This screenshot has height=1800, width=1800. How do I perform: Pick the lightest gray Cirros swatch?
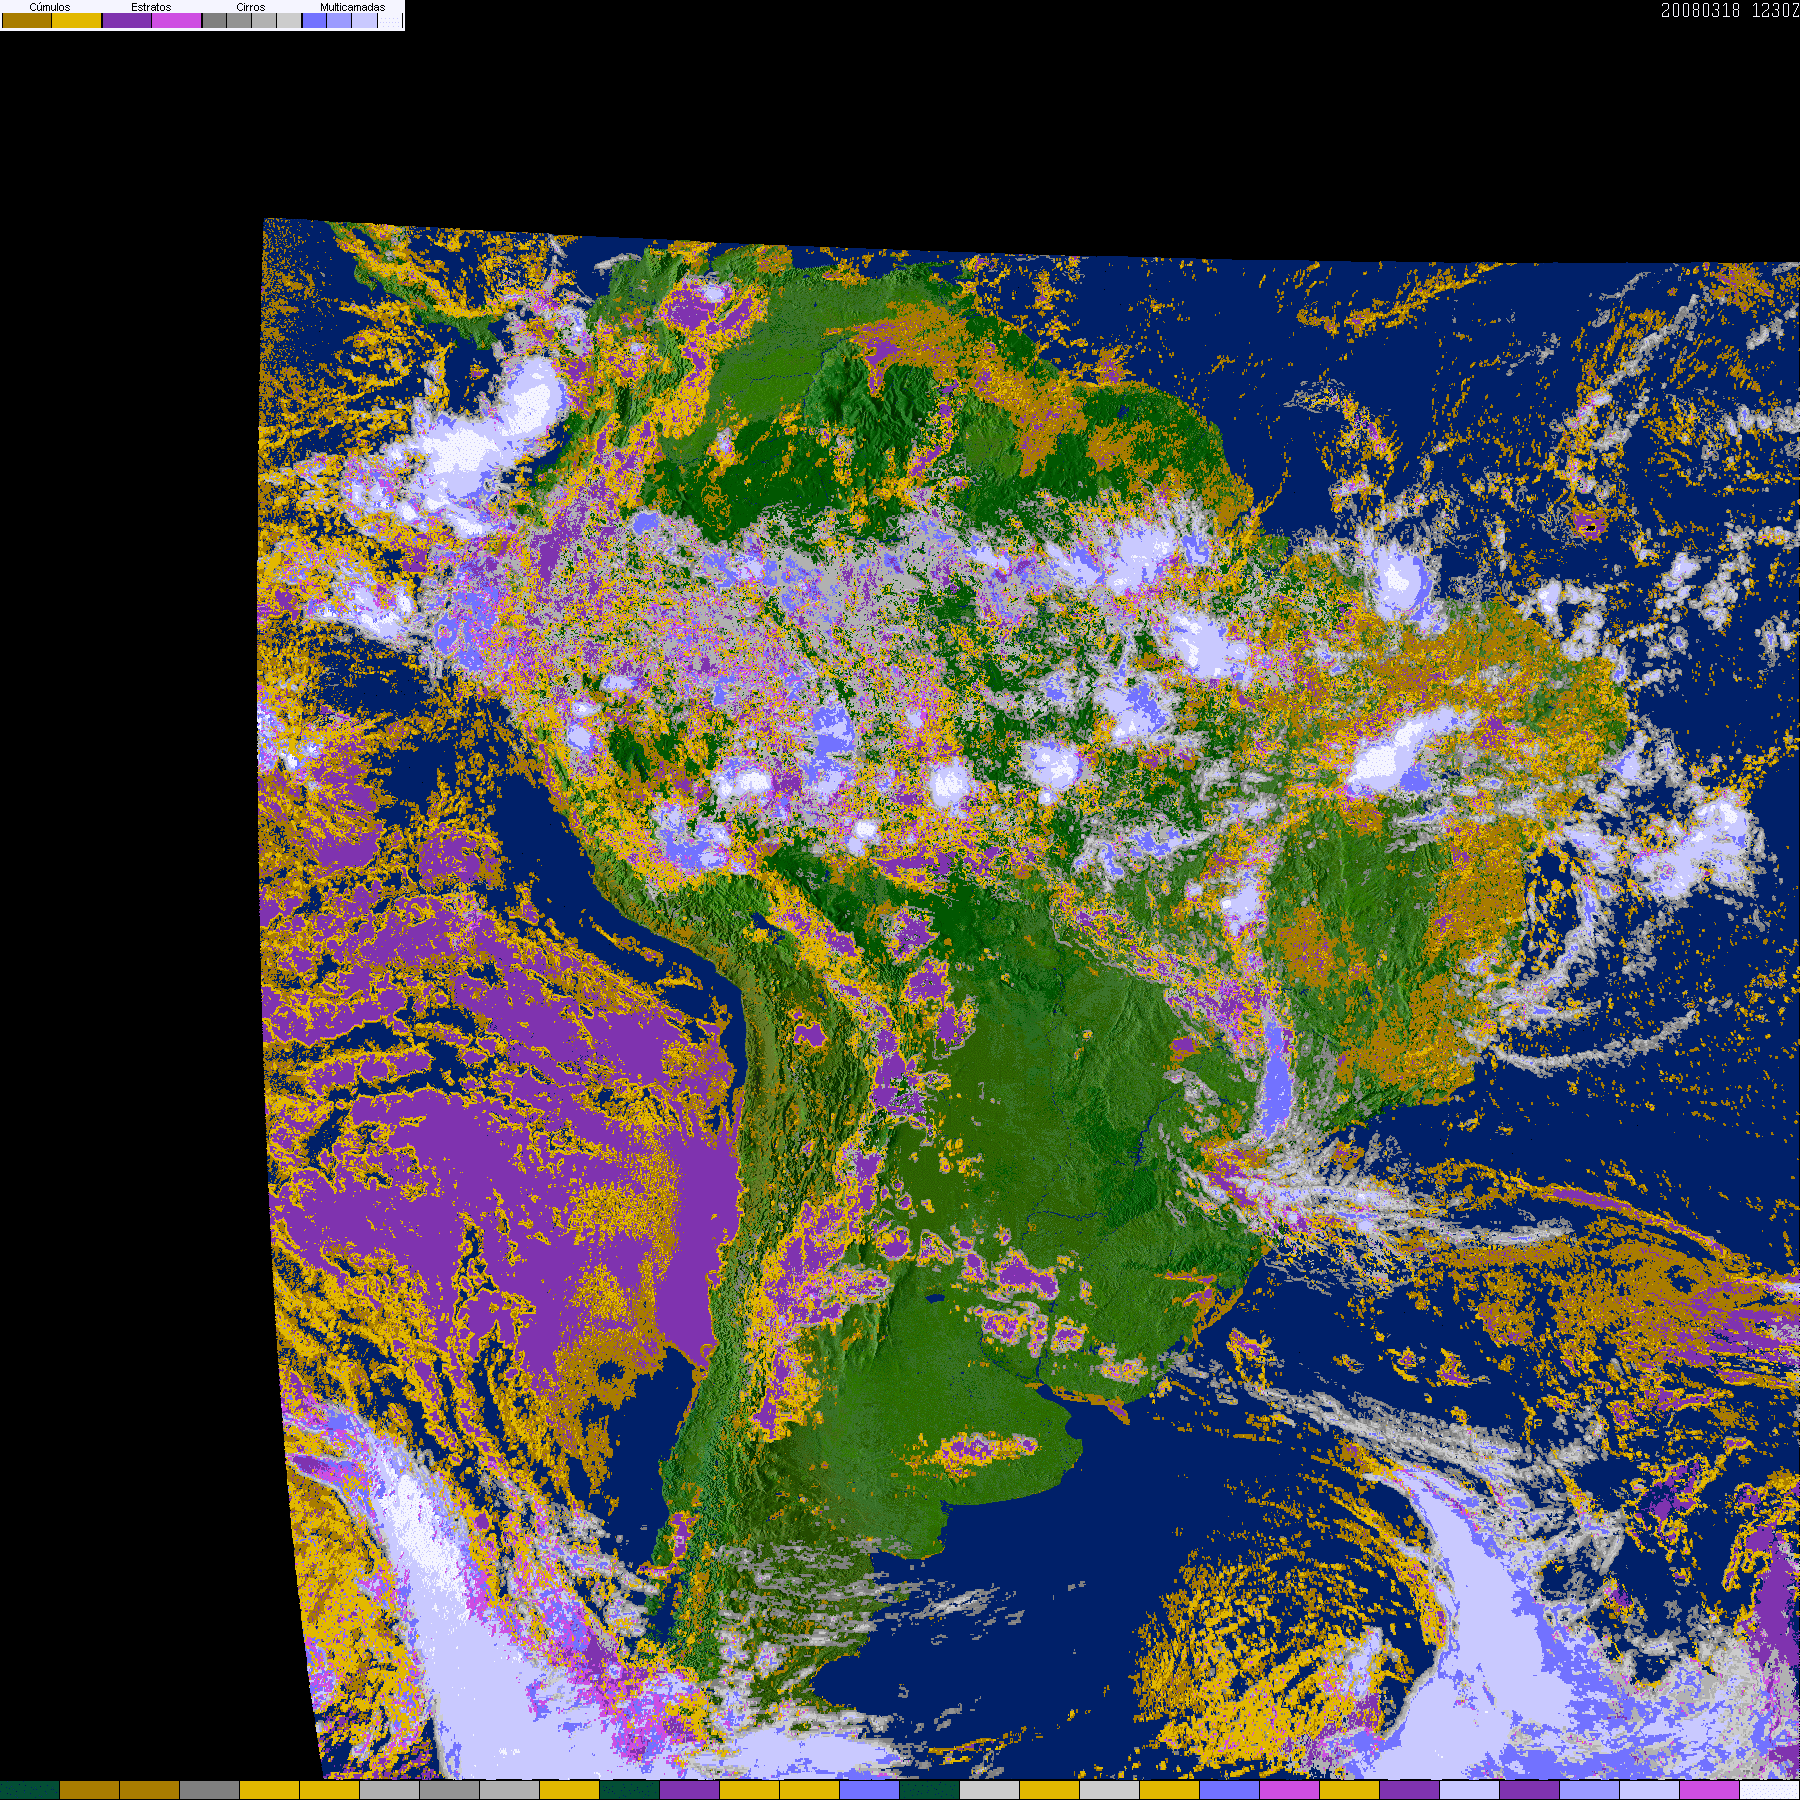(289, 20)
